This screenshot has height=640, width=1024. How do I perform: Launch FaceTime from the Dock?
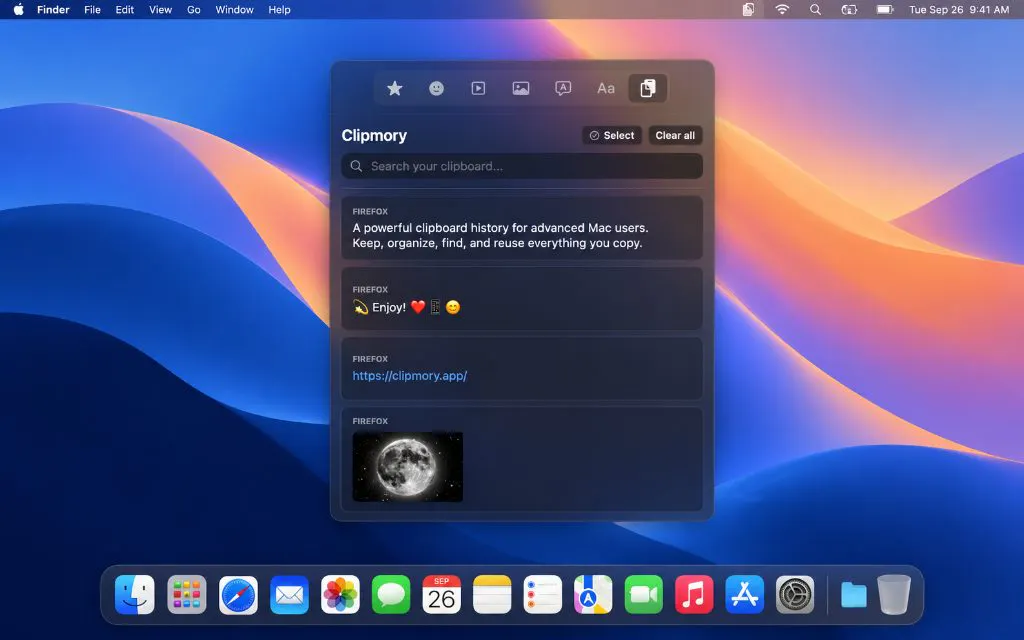[x=643, y=595]
